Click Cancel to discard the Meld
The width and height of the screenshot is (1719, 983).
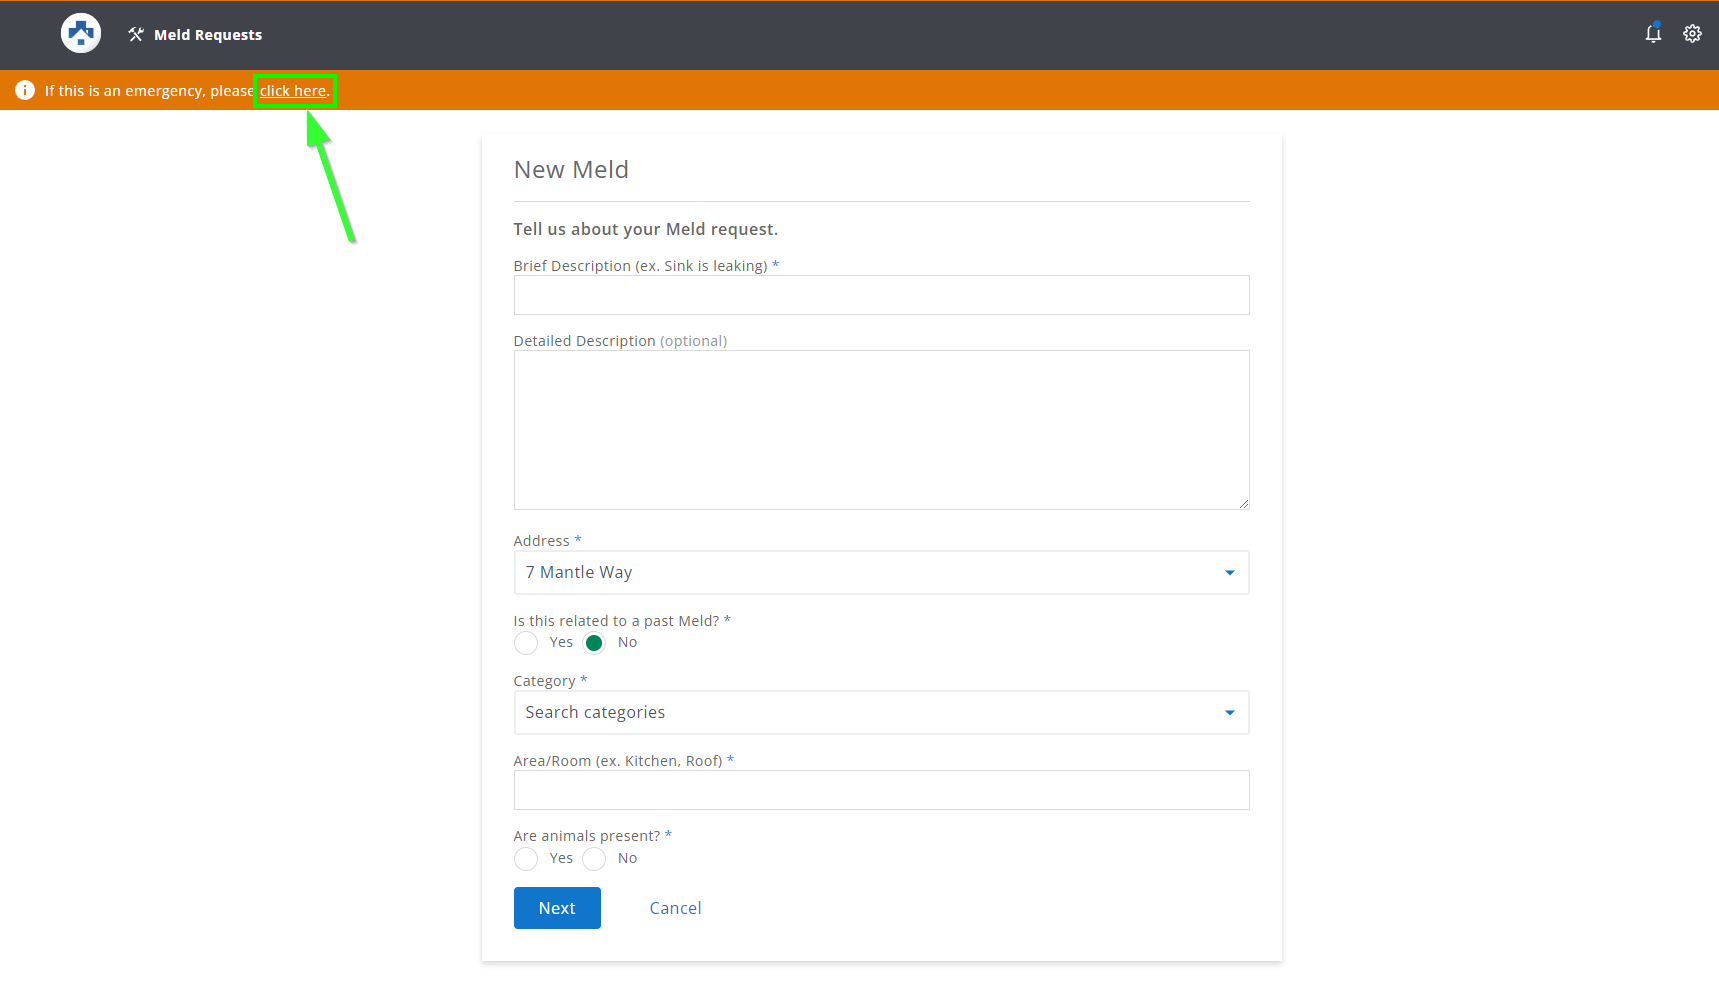click(675, 907)
